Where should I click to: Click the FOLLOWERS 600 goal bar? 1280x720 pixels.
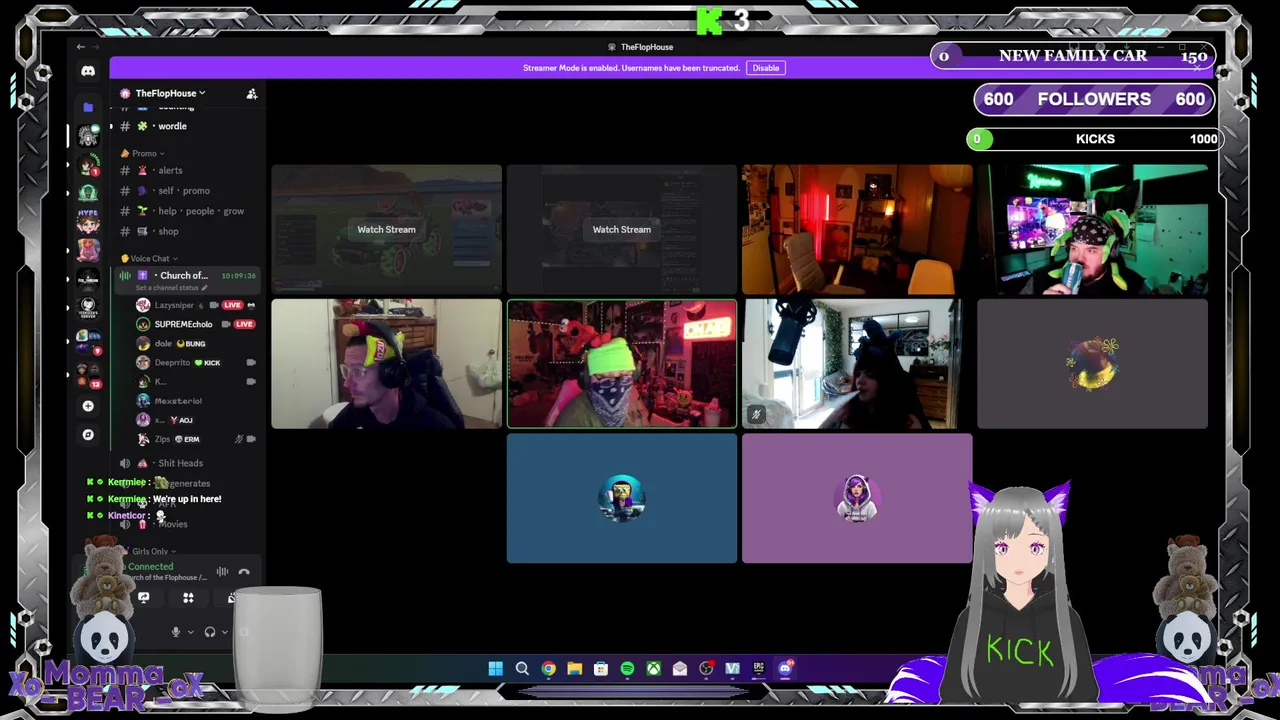tap(1094, 99)
